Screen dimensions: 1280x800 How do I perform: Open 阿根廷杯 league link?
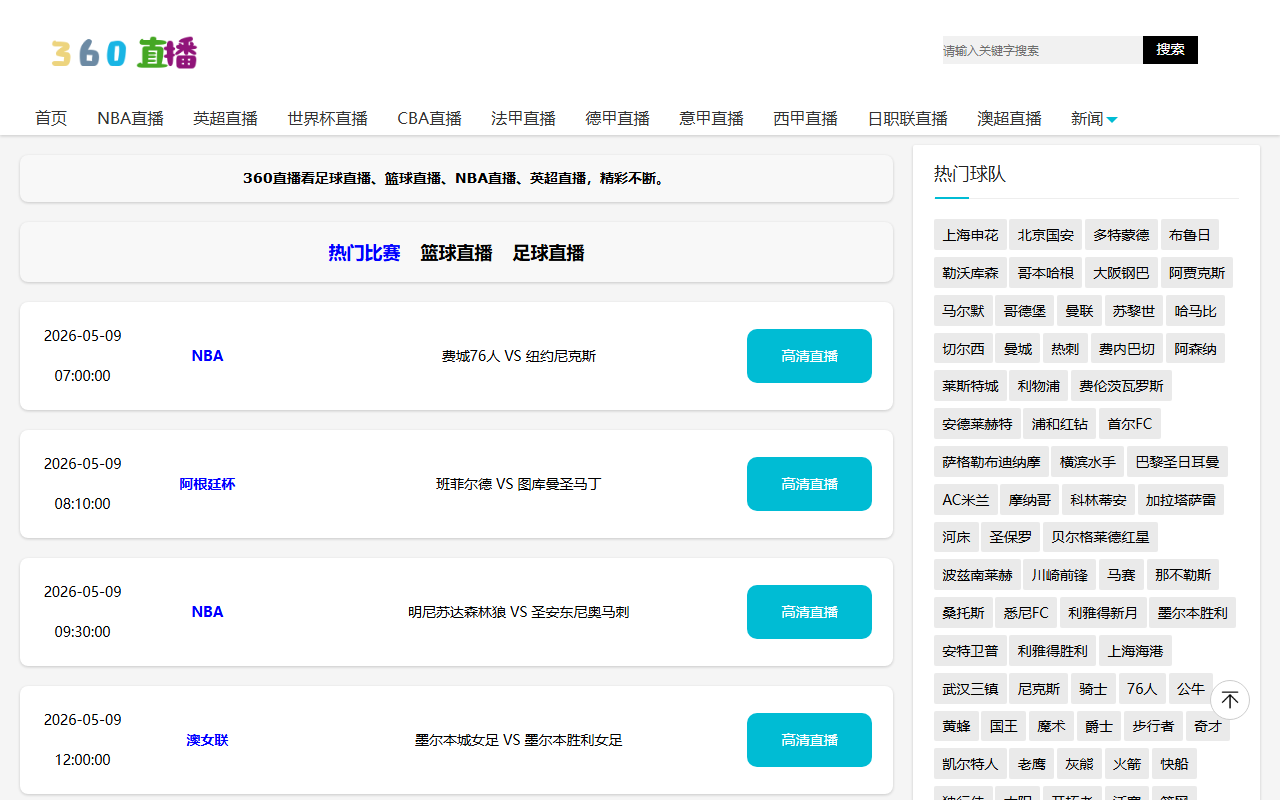[207, 484]
